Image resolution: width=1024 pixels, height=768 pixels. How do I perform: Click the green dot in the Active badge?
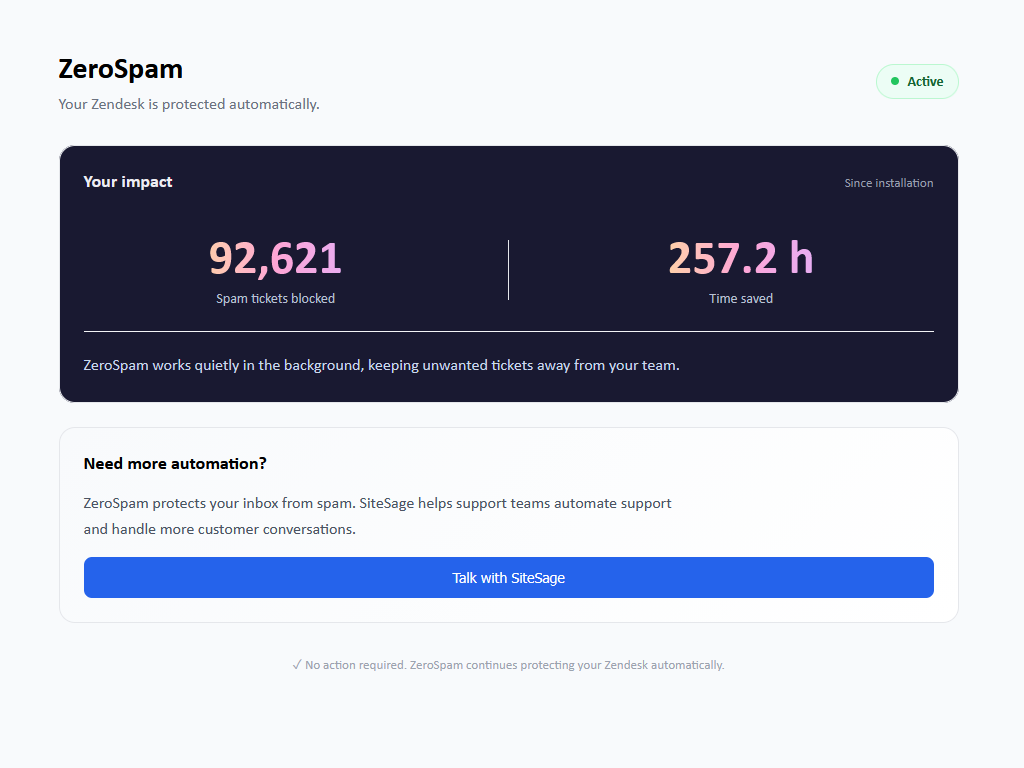click(x=895, y=81)
